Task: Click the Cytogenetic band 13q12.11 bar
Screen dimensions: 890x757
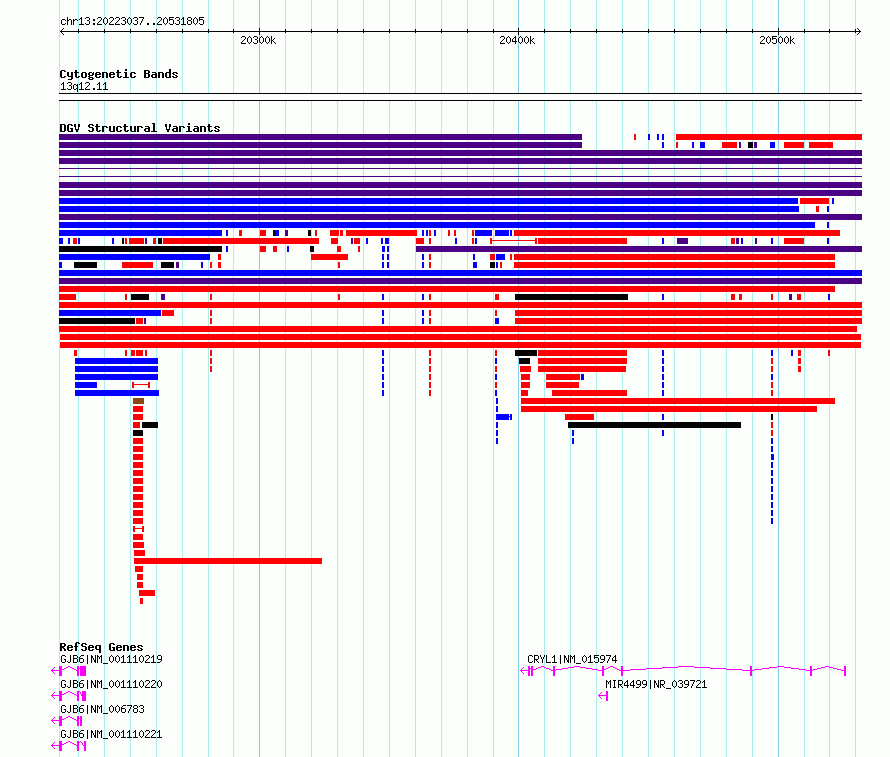Action: [460, 97]
